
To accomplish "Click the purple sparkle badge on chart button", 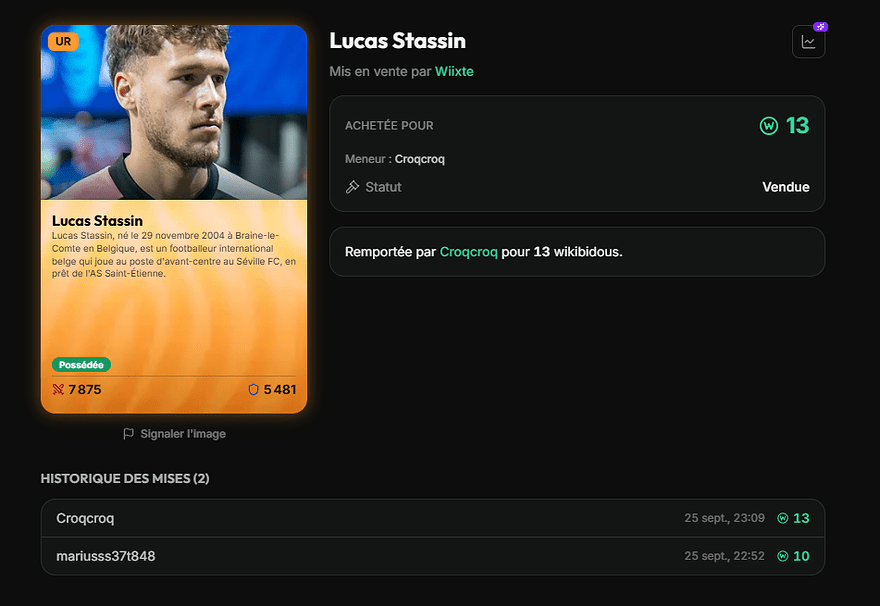I will (x=821, y=26).
